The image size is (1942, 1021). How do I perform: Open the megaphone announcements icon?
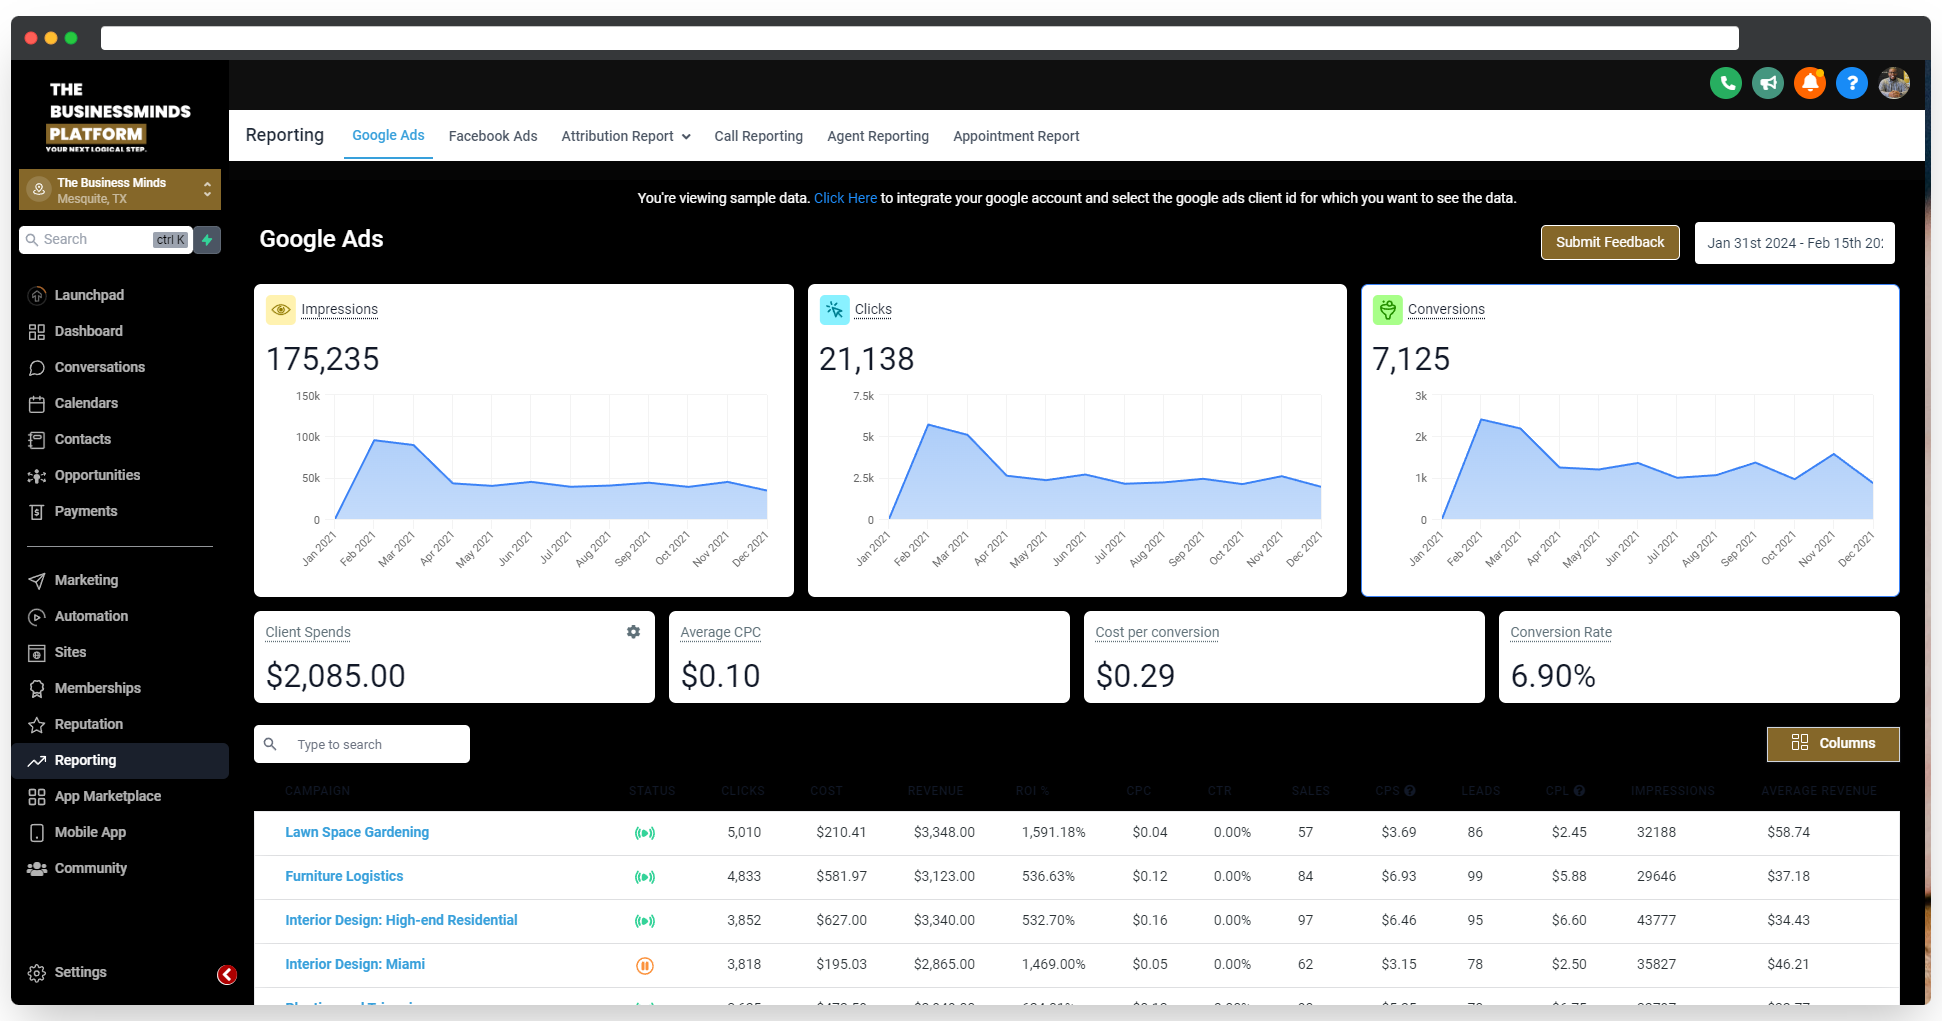pos(1767,83)
